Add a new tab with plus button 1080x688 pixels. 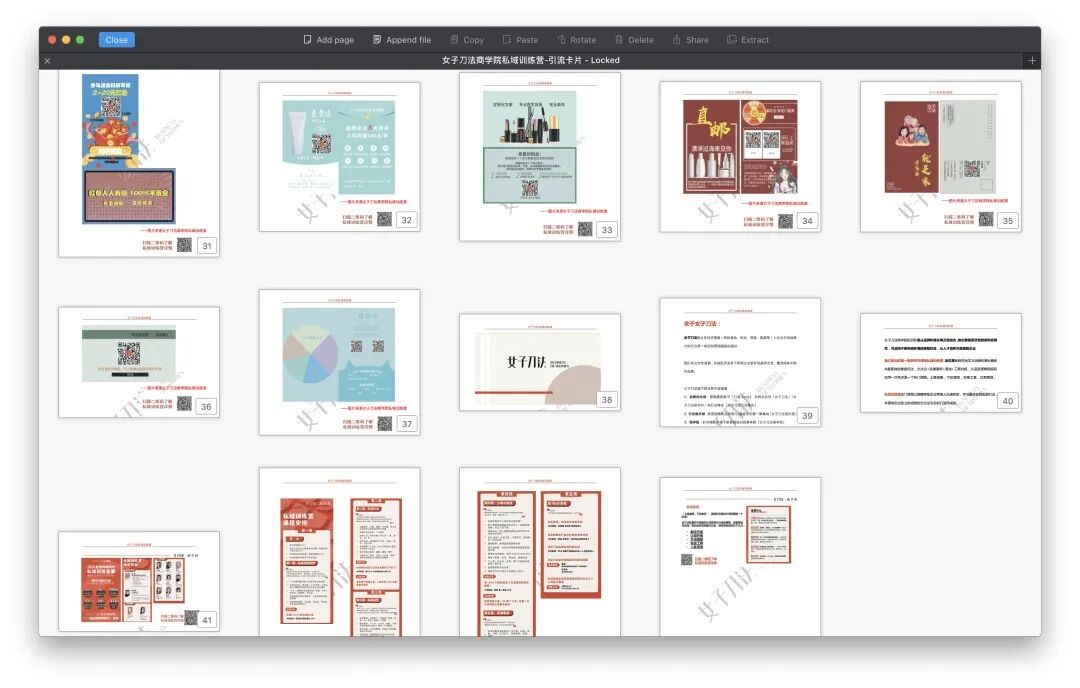(1031, 61)
